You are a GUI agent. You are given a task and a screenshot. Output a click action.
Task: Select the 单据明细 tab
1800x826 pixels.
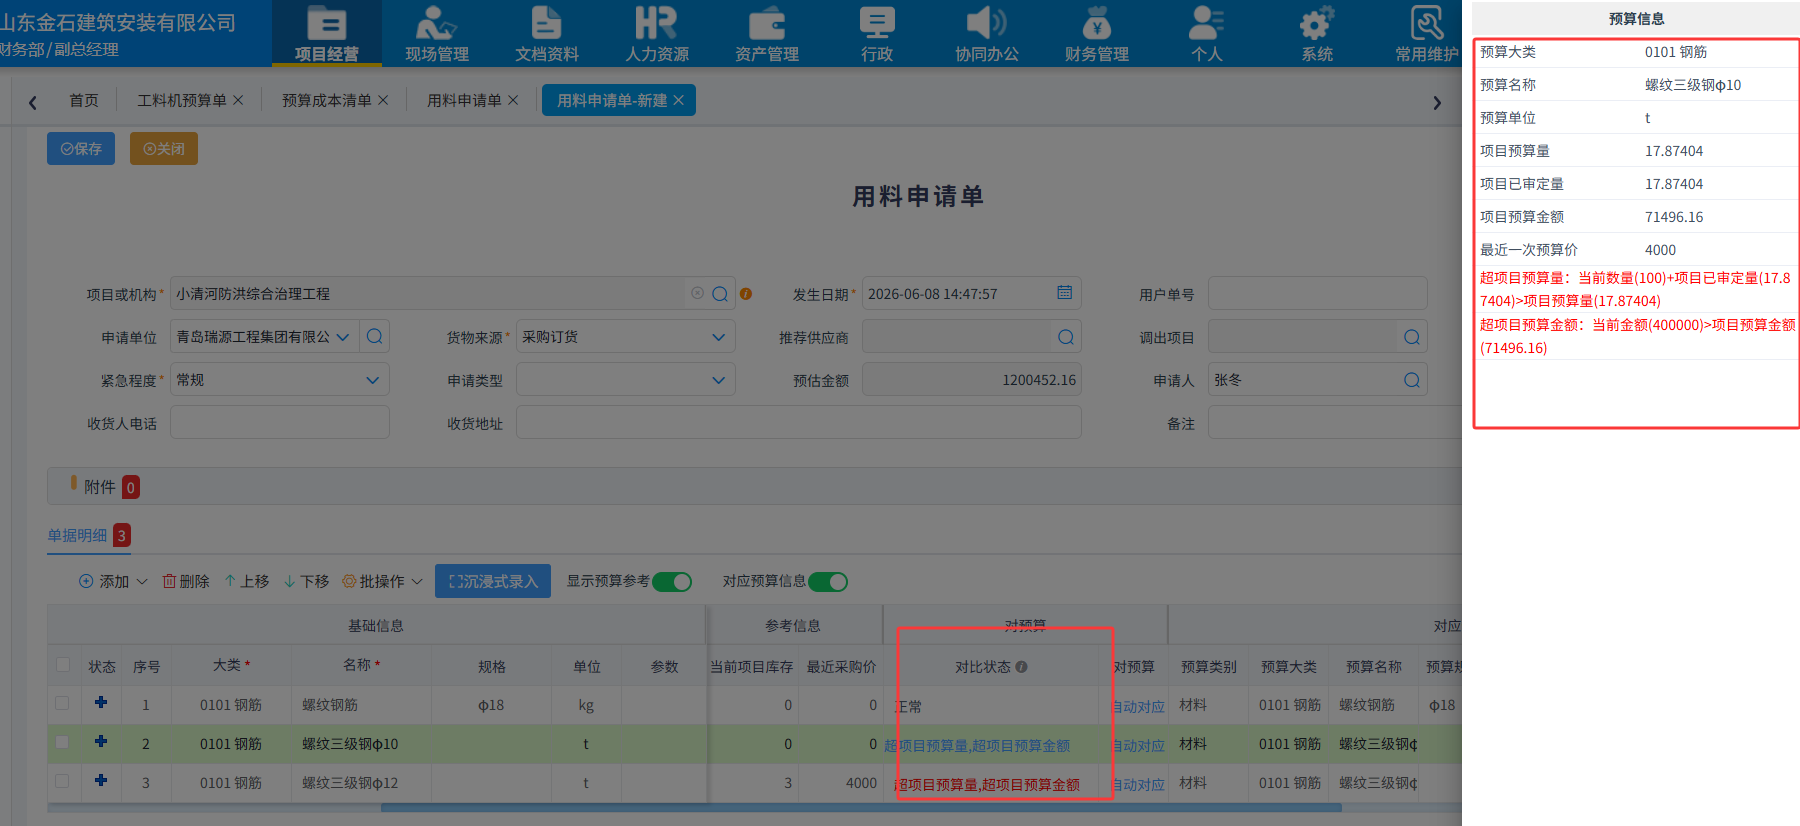tap(78, 535)
